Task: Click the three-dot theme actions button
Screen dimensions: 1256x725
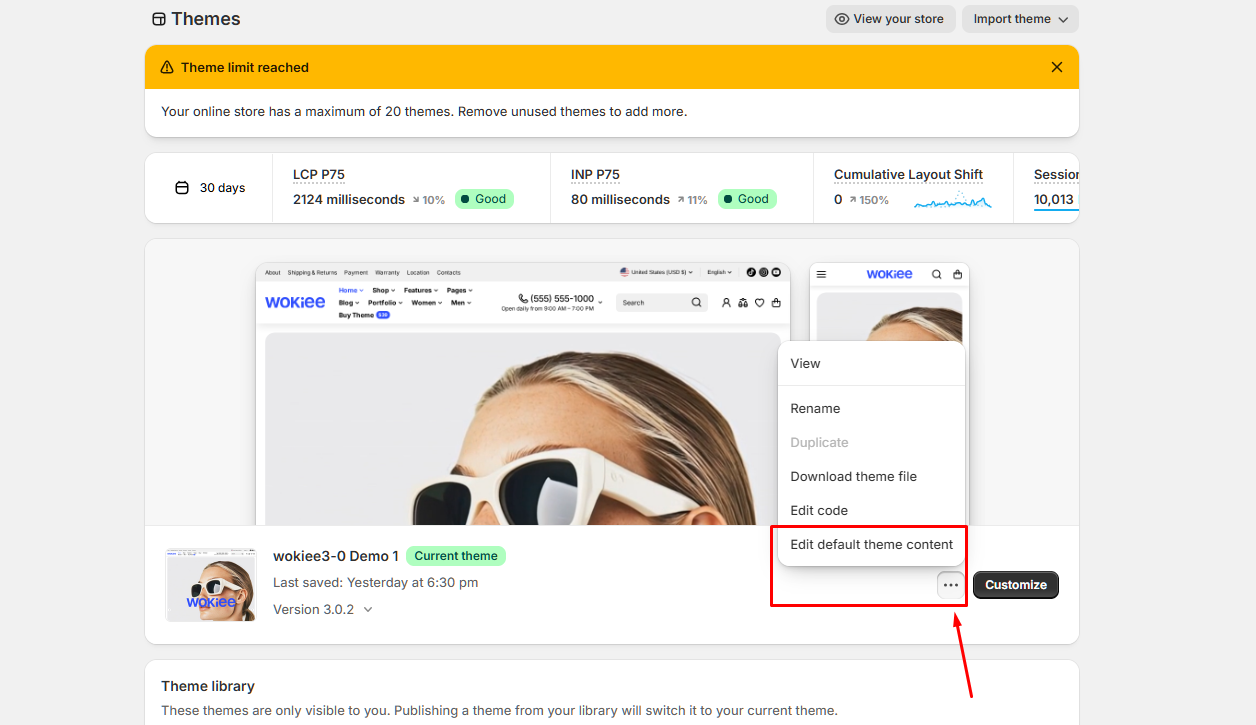Action: coord(950,585)
